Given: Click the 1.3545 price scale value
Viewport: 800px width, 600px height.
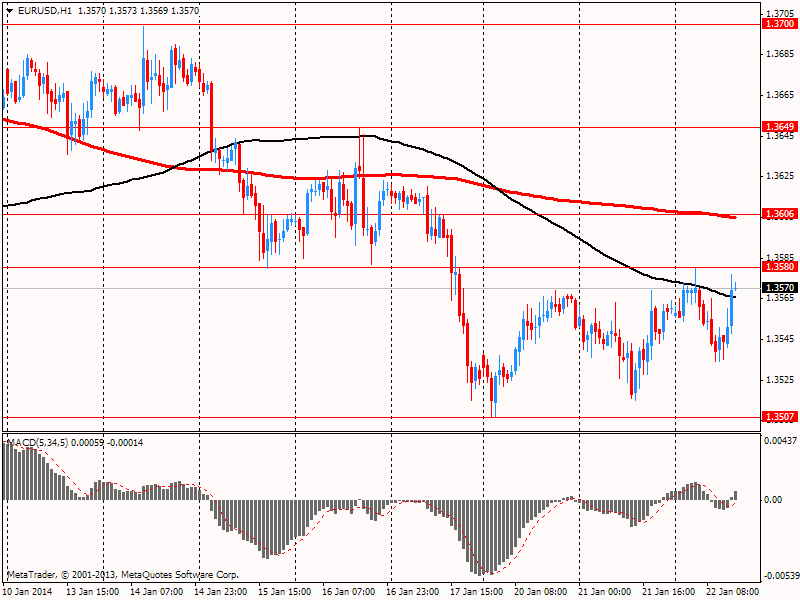Looking at the screenshot, I should (781, 339).
